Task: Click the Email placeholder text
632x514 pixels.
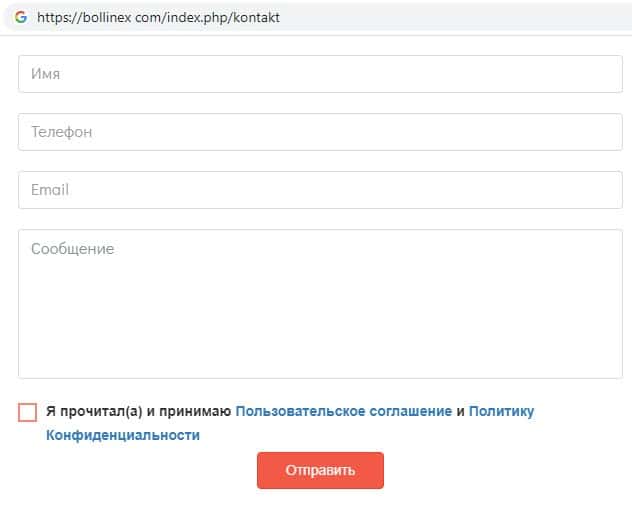Action: tap(50, 190)
